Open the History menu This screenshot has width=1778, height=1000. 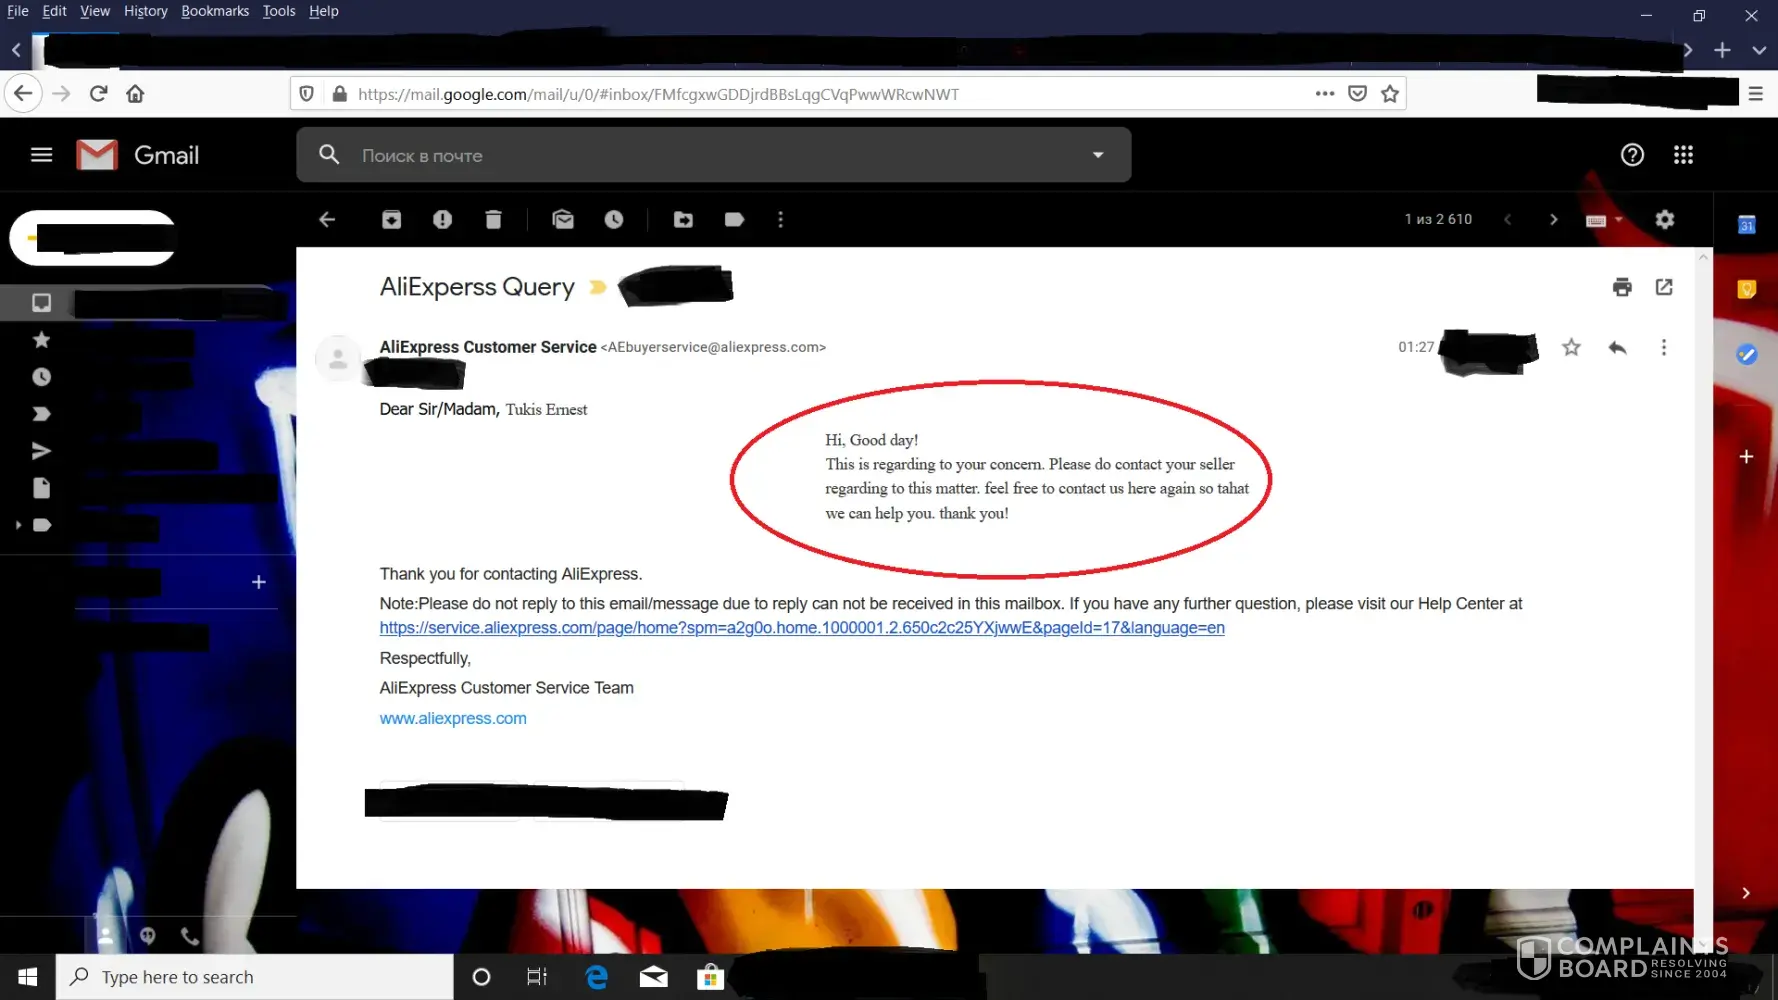point(146,11)
